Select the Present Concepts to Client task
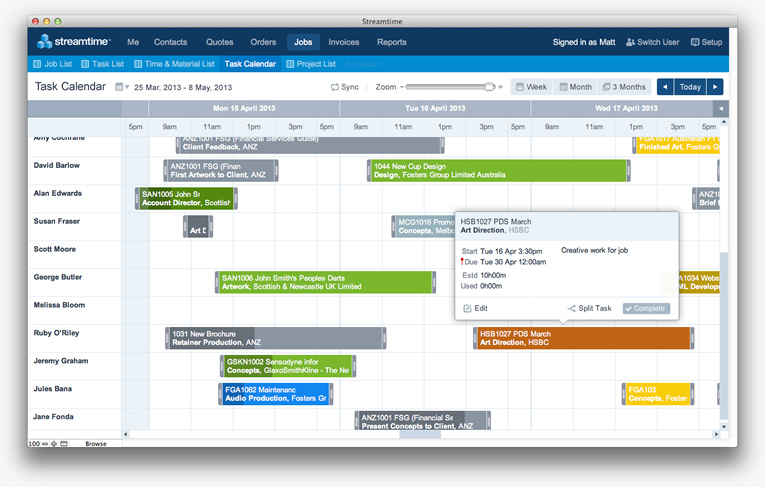This screenshot has height=487, width=765. (x=423, y=421)
